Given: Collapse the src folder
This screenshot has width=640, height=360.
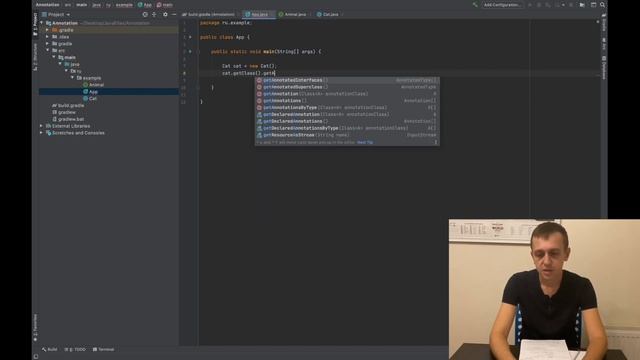Looking at the screenshot, I should pos(48,51).
